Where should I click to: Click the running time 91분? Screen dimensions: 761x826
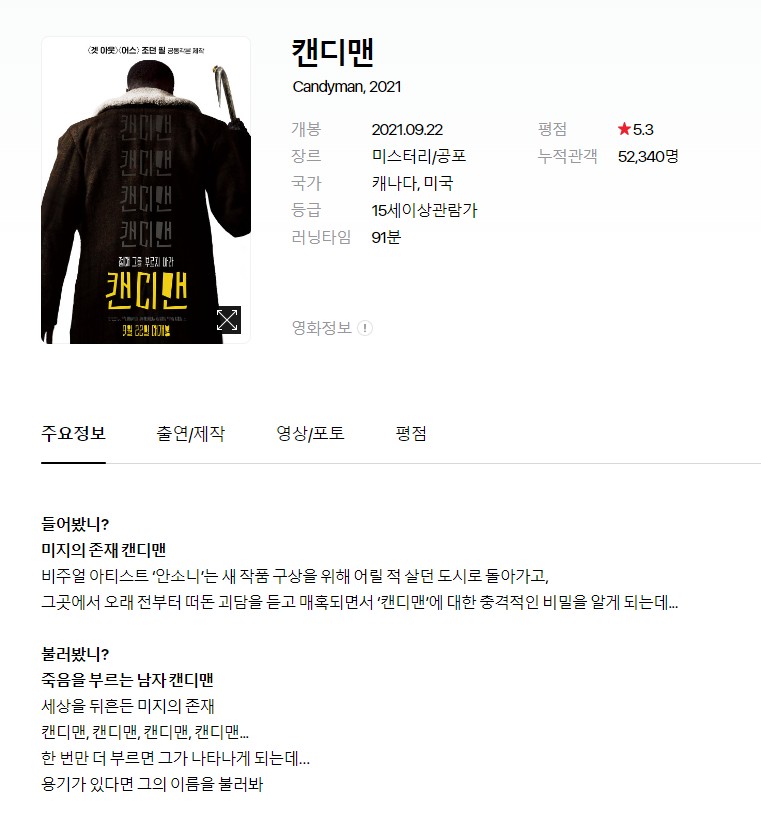[x=386, y=238]
